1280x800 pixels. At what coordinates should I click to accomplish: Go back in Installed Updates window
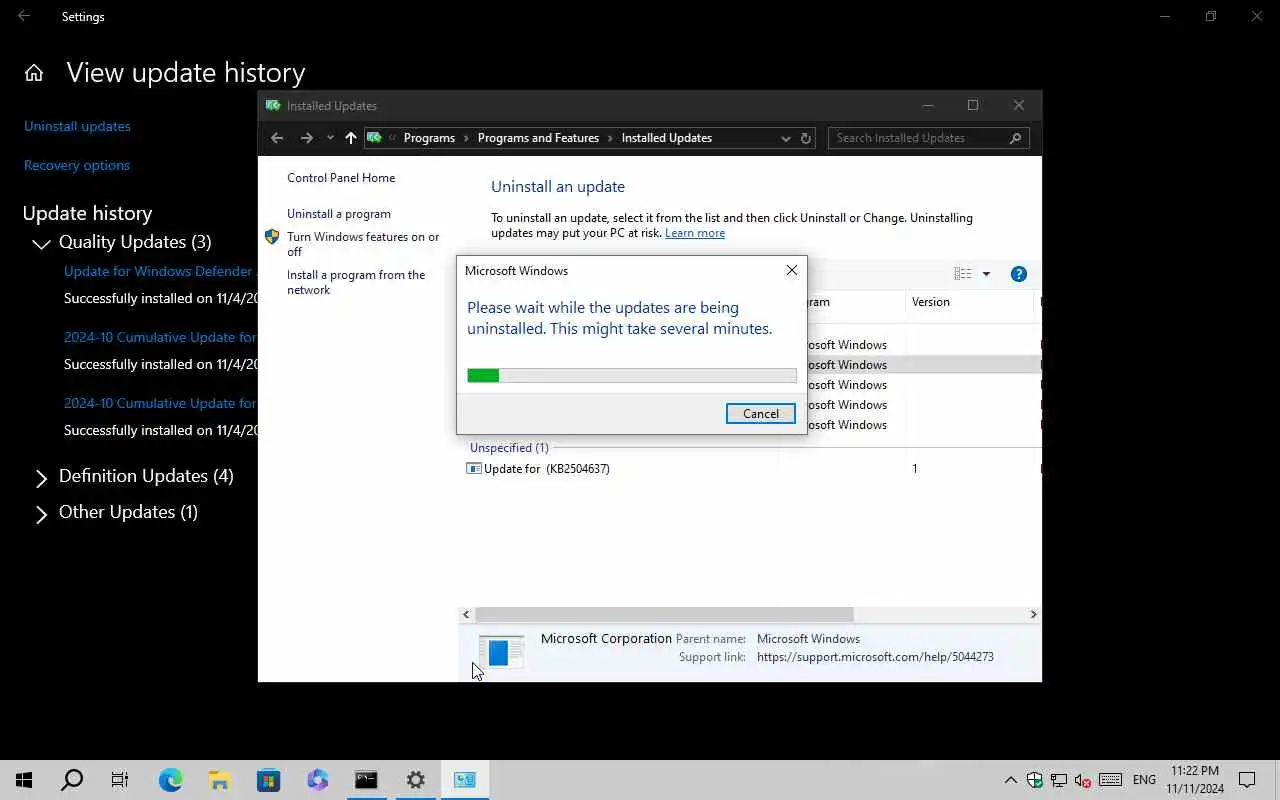pyautogui.click(x=277, y=138)
